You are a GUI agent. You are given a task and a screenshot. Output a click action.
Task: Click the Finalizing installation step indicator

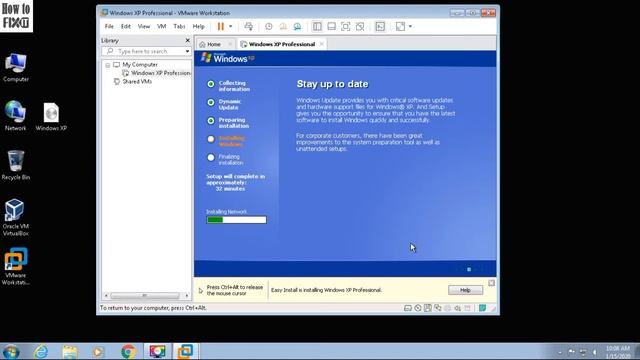coord(211,158)
